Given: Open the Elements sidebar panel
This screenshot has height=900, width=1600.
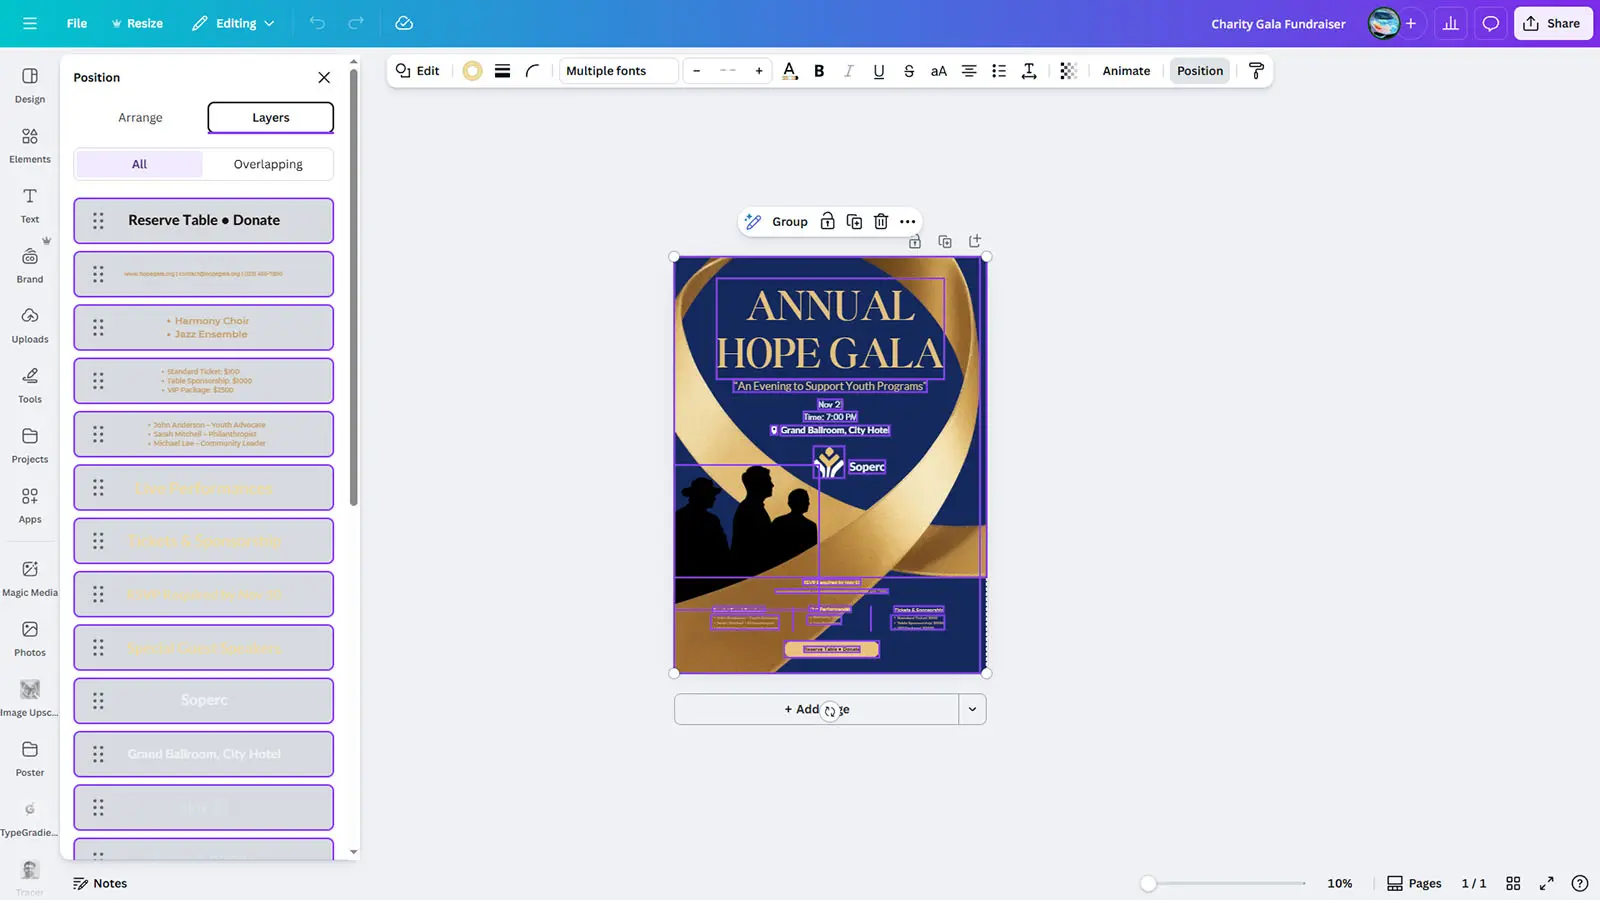Looking at the screenshot, I should pos(30,145).
